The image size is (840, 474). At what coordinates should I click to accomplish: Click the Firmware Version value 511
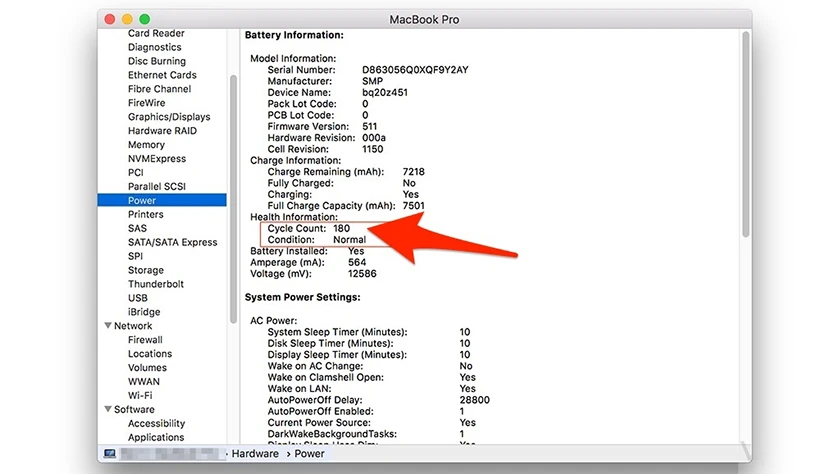pyautogui.click(x=370, y=126)
